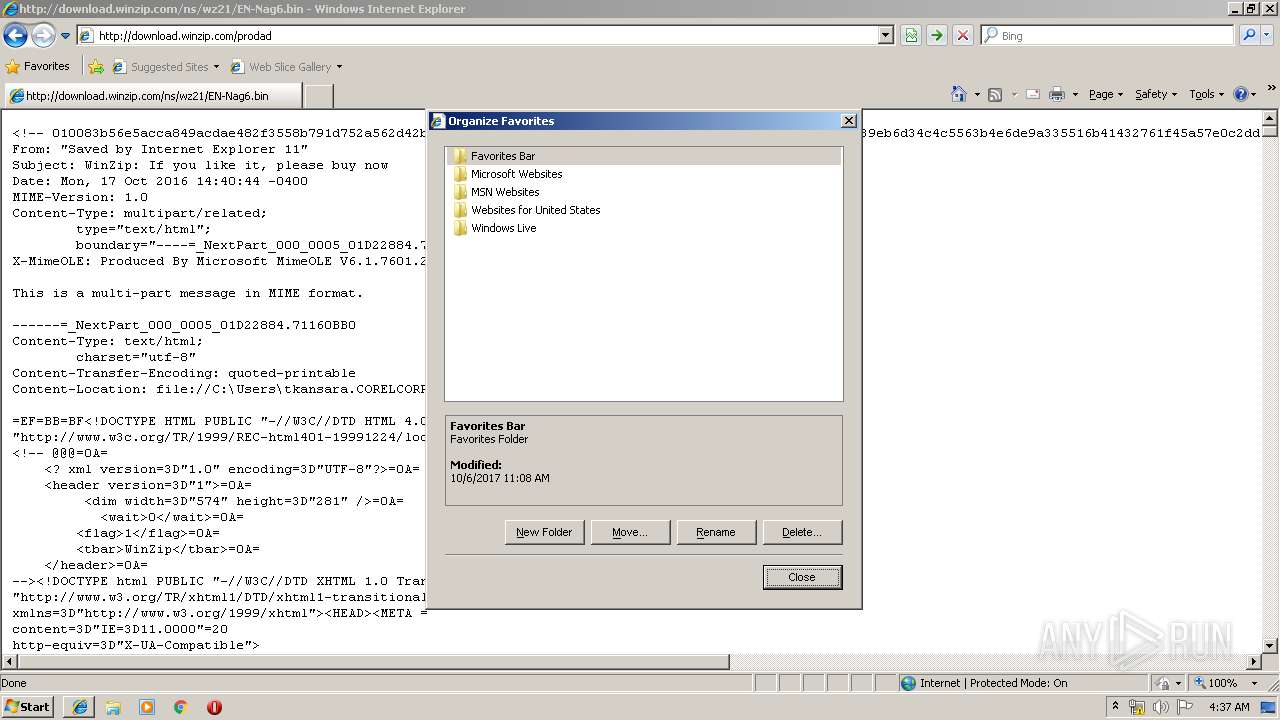The height and width of the screenshot is (720, 1280).
Task: Click the magnifier Search button
Action: tap(1248, 36)
